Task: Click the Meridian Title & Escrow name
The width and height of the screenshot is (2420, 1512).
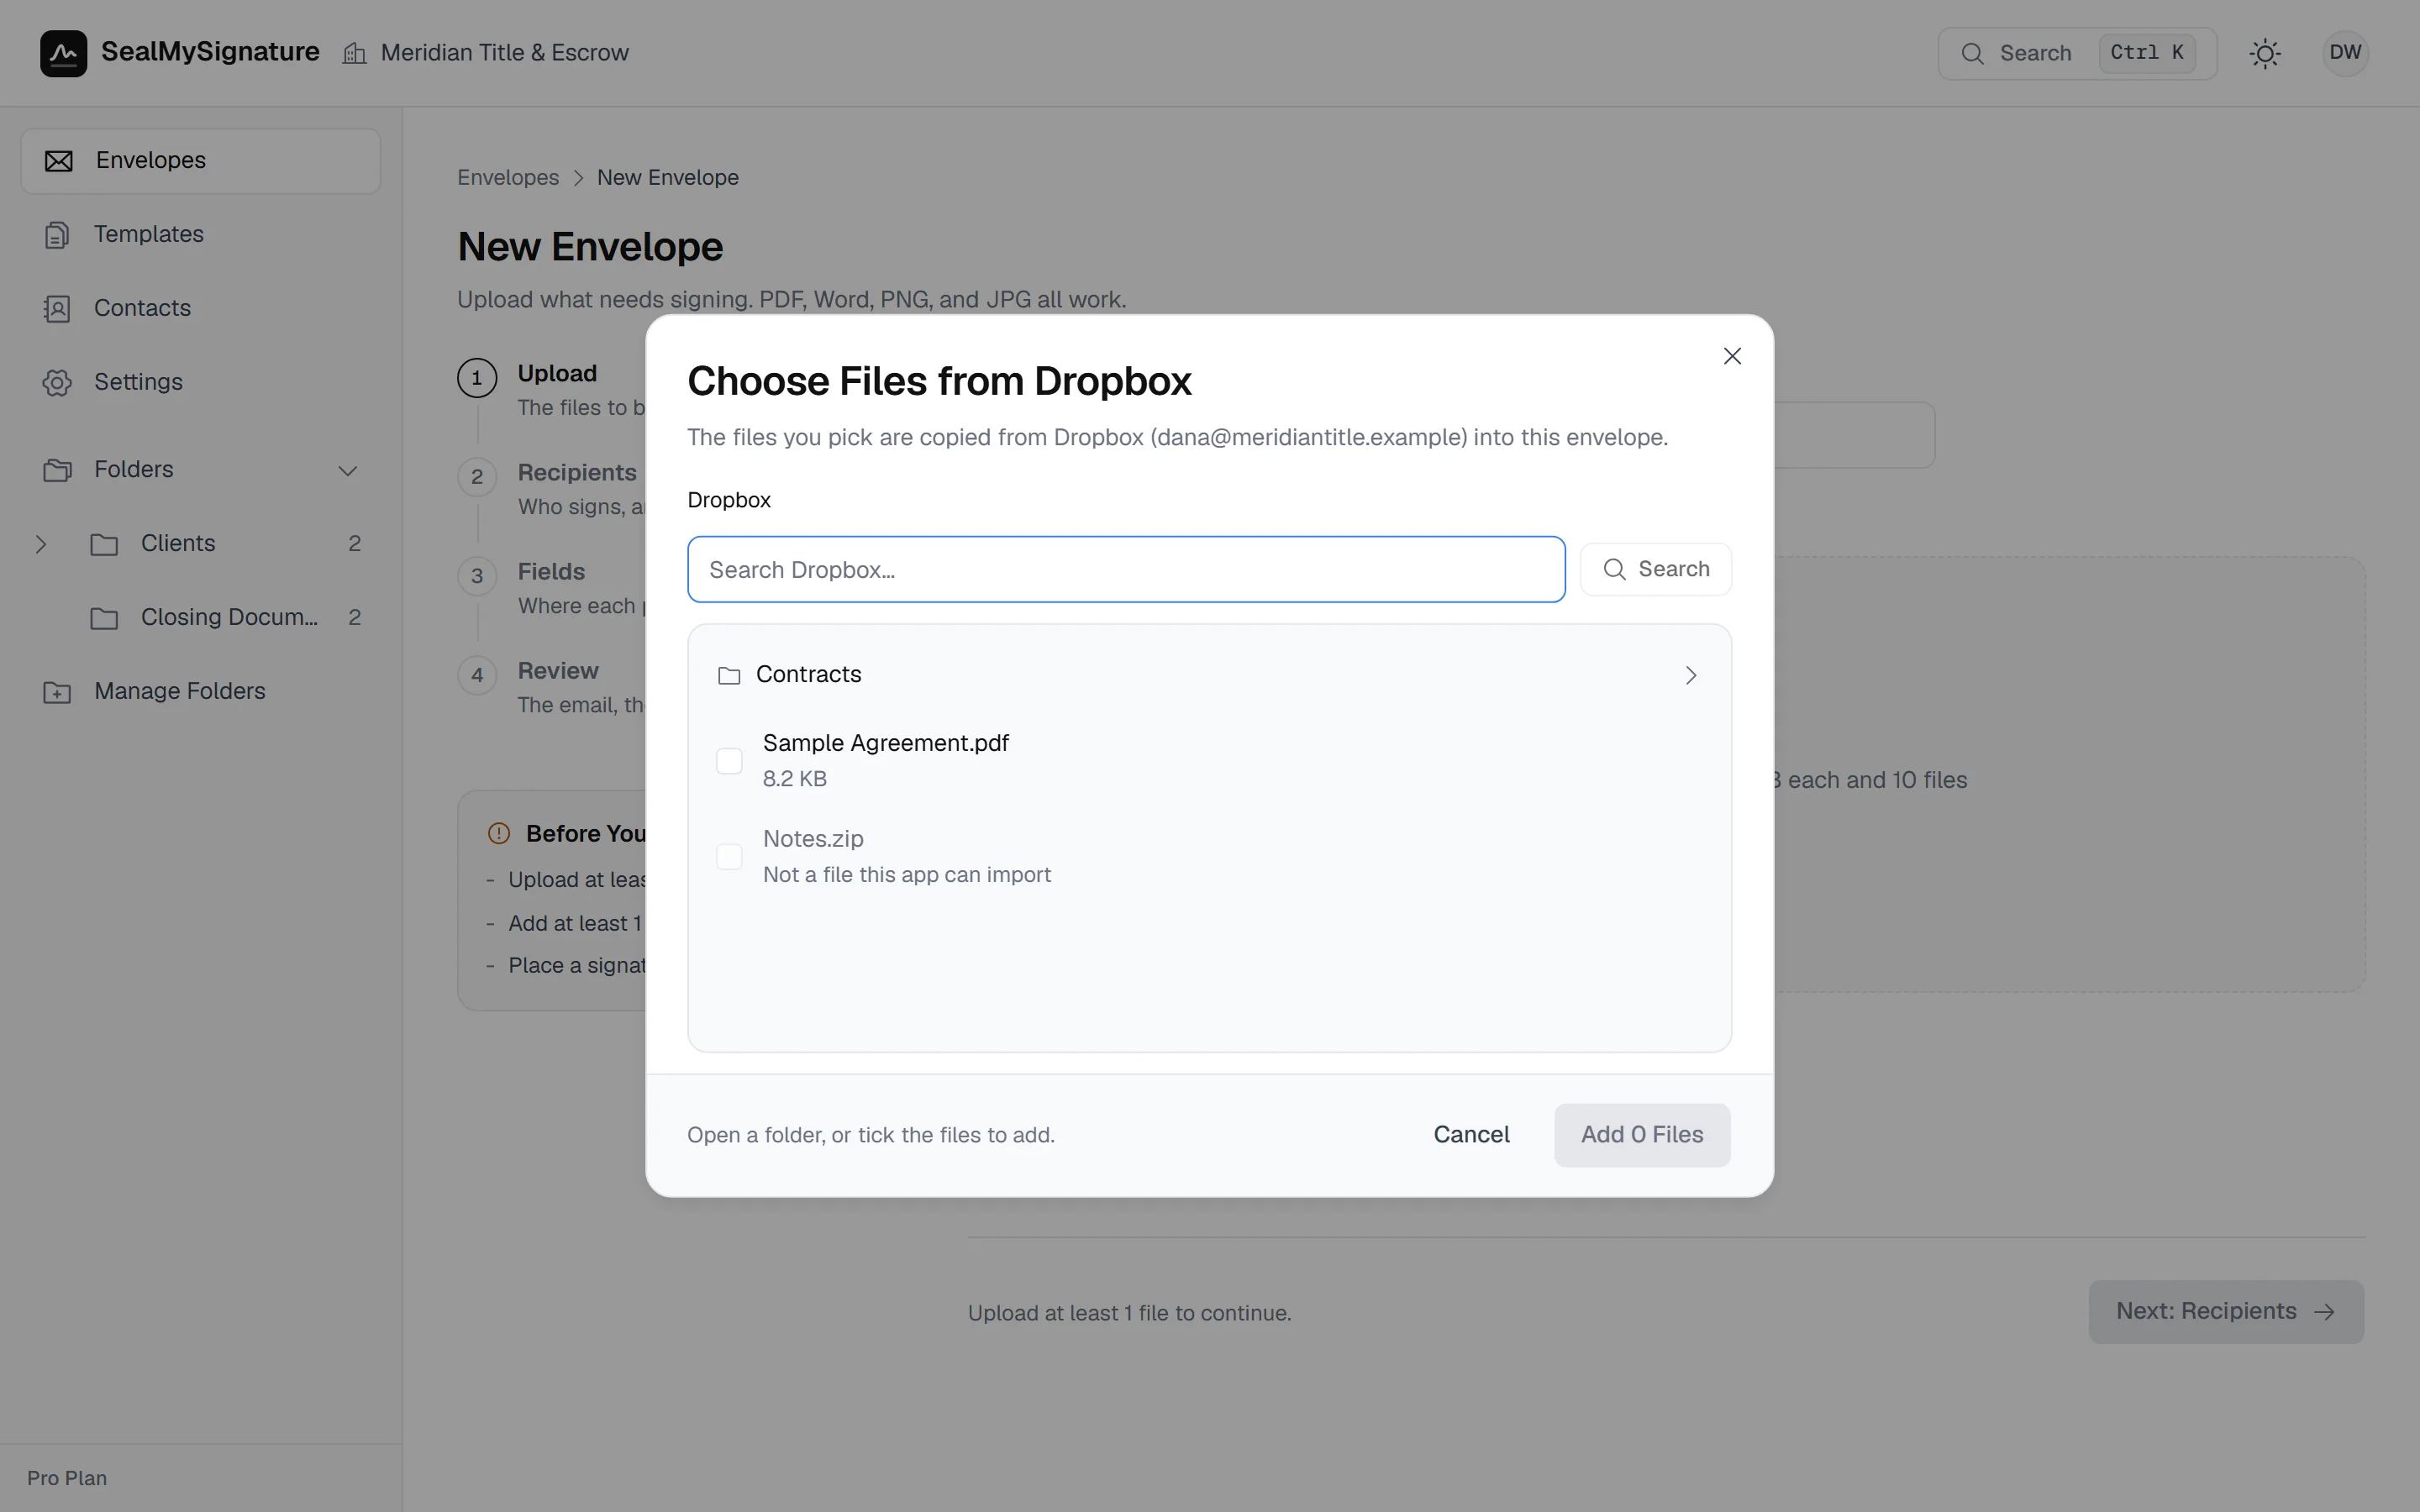Action: tap(505, 53)
